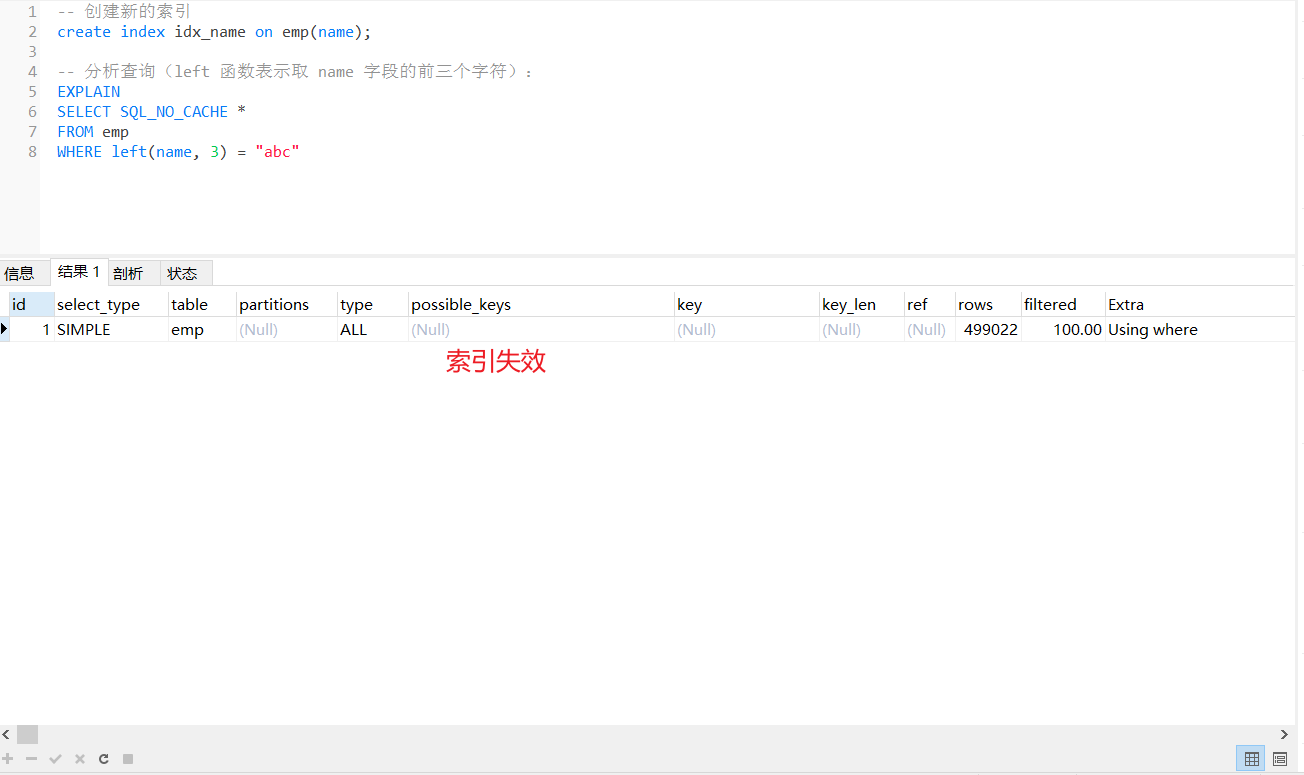Apply changes with the checkmark icon
Screen dimensions: 1304x775
pos(56,759)
